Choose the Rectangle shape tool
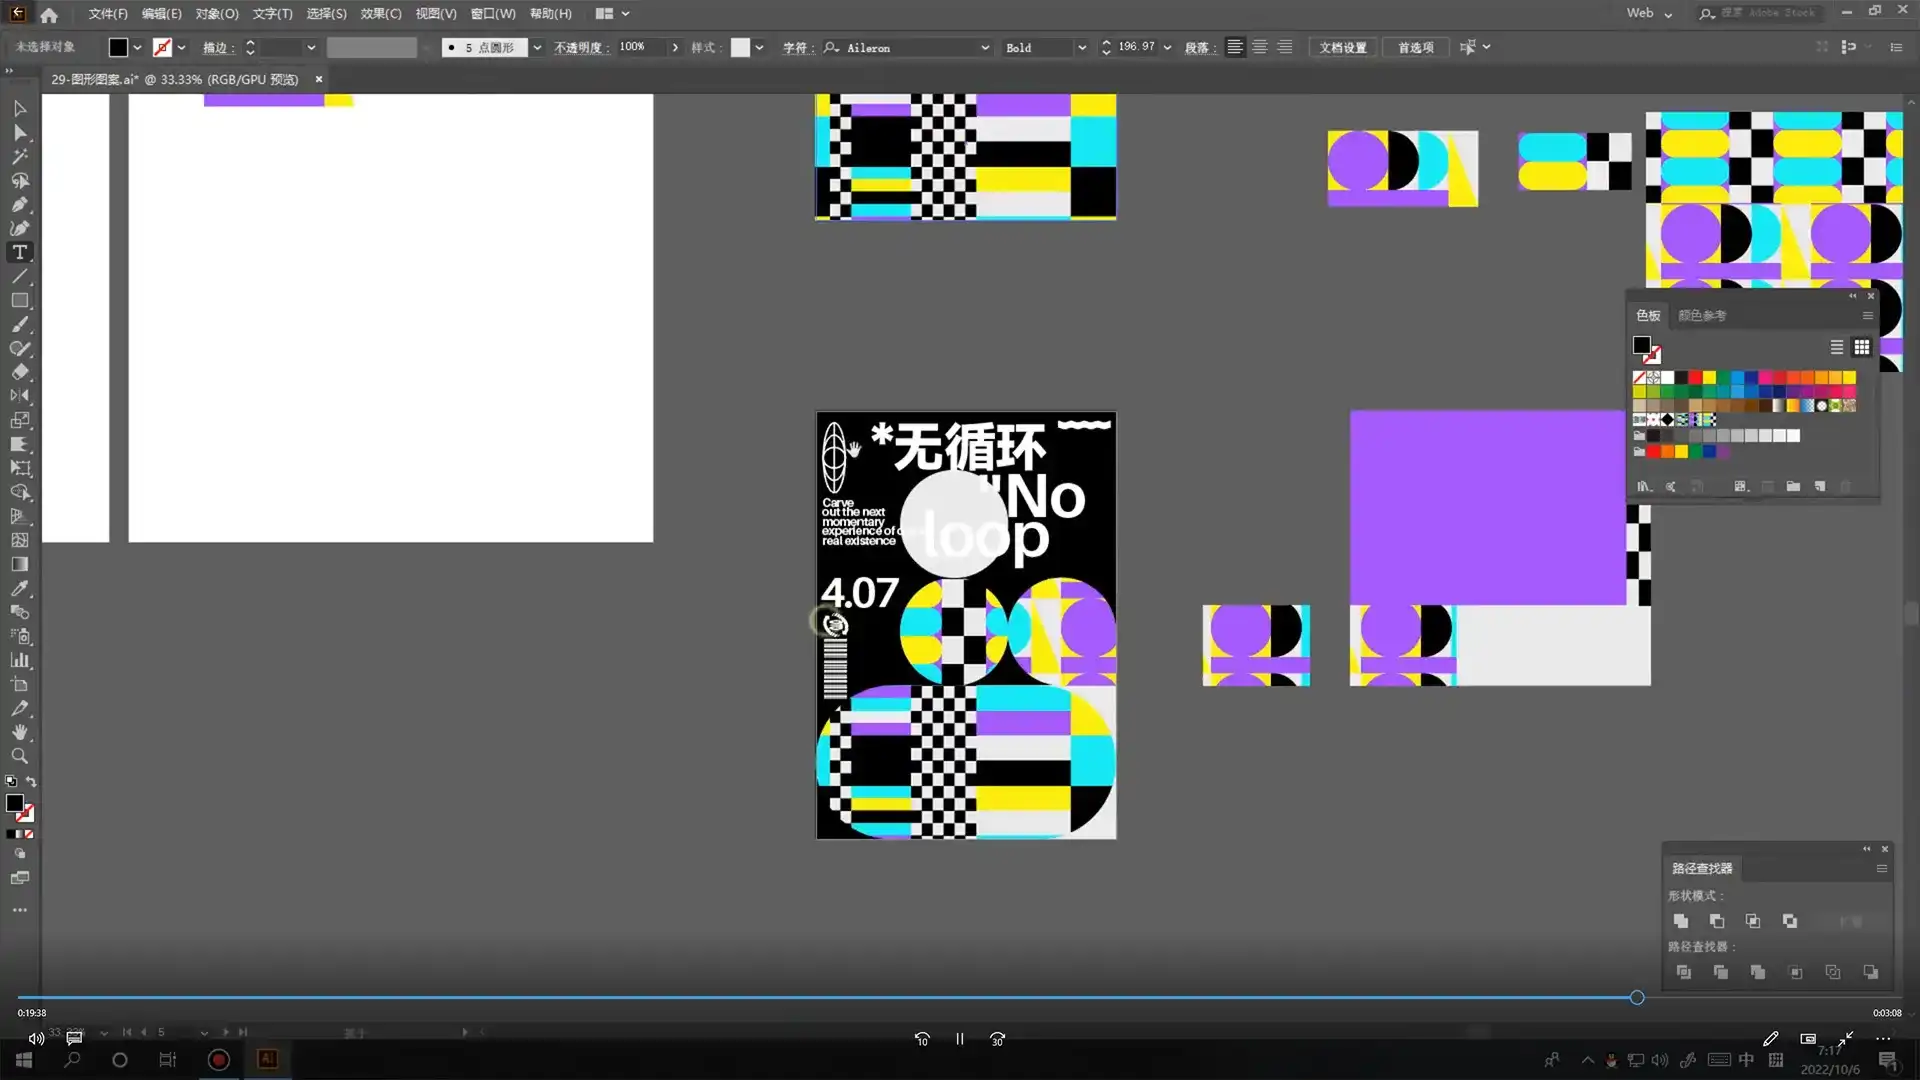The height and width of the screenshot is (1080, 1920). 19,301
